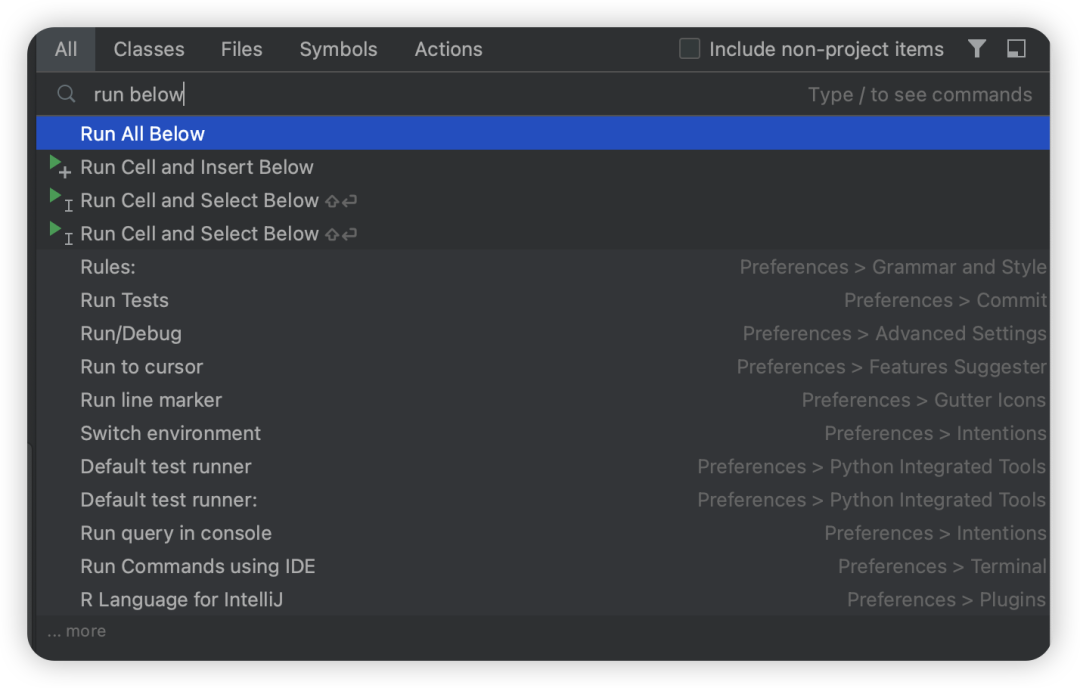Viewport: 1080px width, 688px height.
Task: Switch to the Actions tab
Action: [448, 48]
